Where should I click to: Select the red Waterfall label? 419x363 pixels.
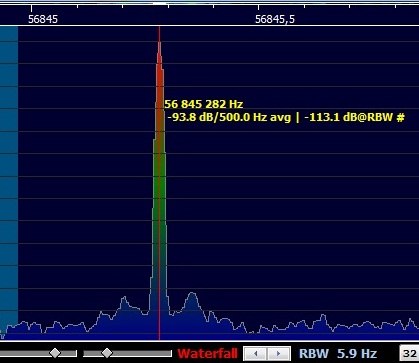pyautogui.click(x=208, y=353)
